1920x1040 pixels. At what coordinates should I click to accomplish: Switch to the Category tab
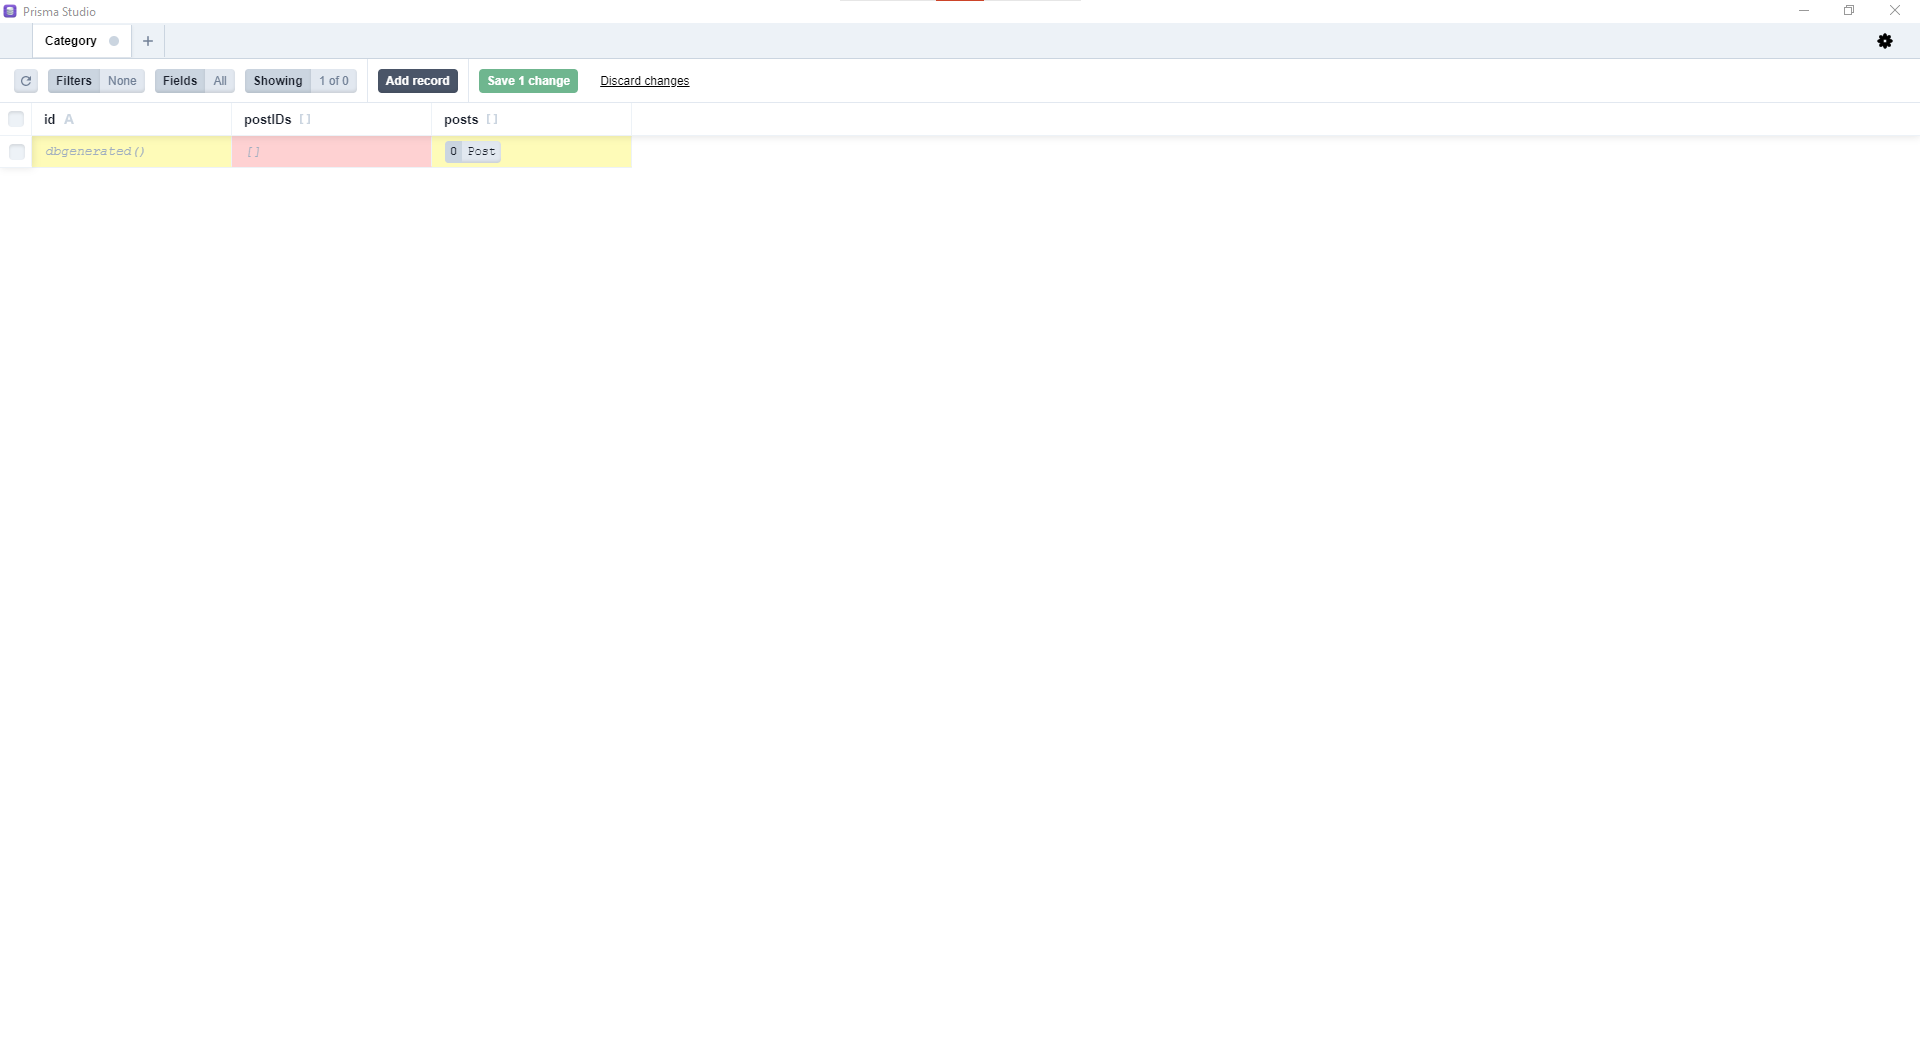pos(69,41)
